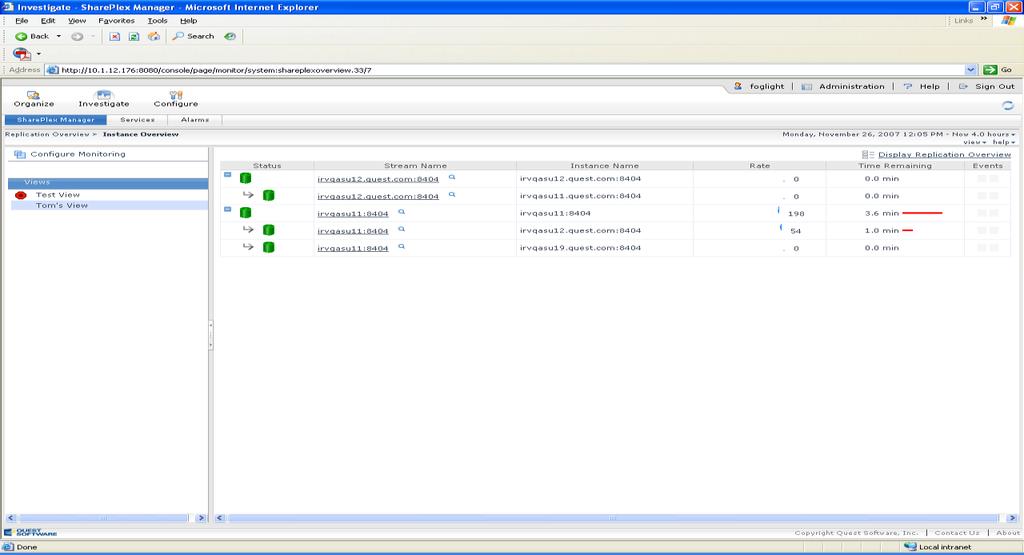The width and height of the screenshot is (1024, 555).
Task: Open the small help dropdown under the date
Action: 1004,142
